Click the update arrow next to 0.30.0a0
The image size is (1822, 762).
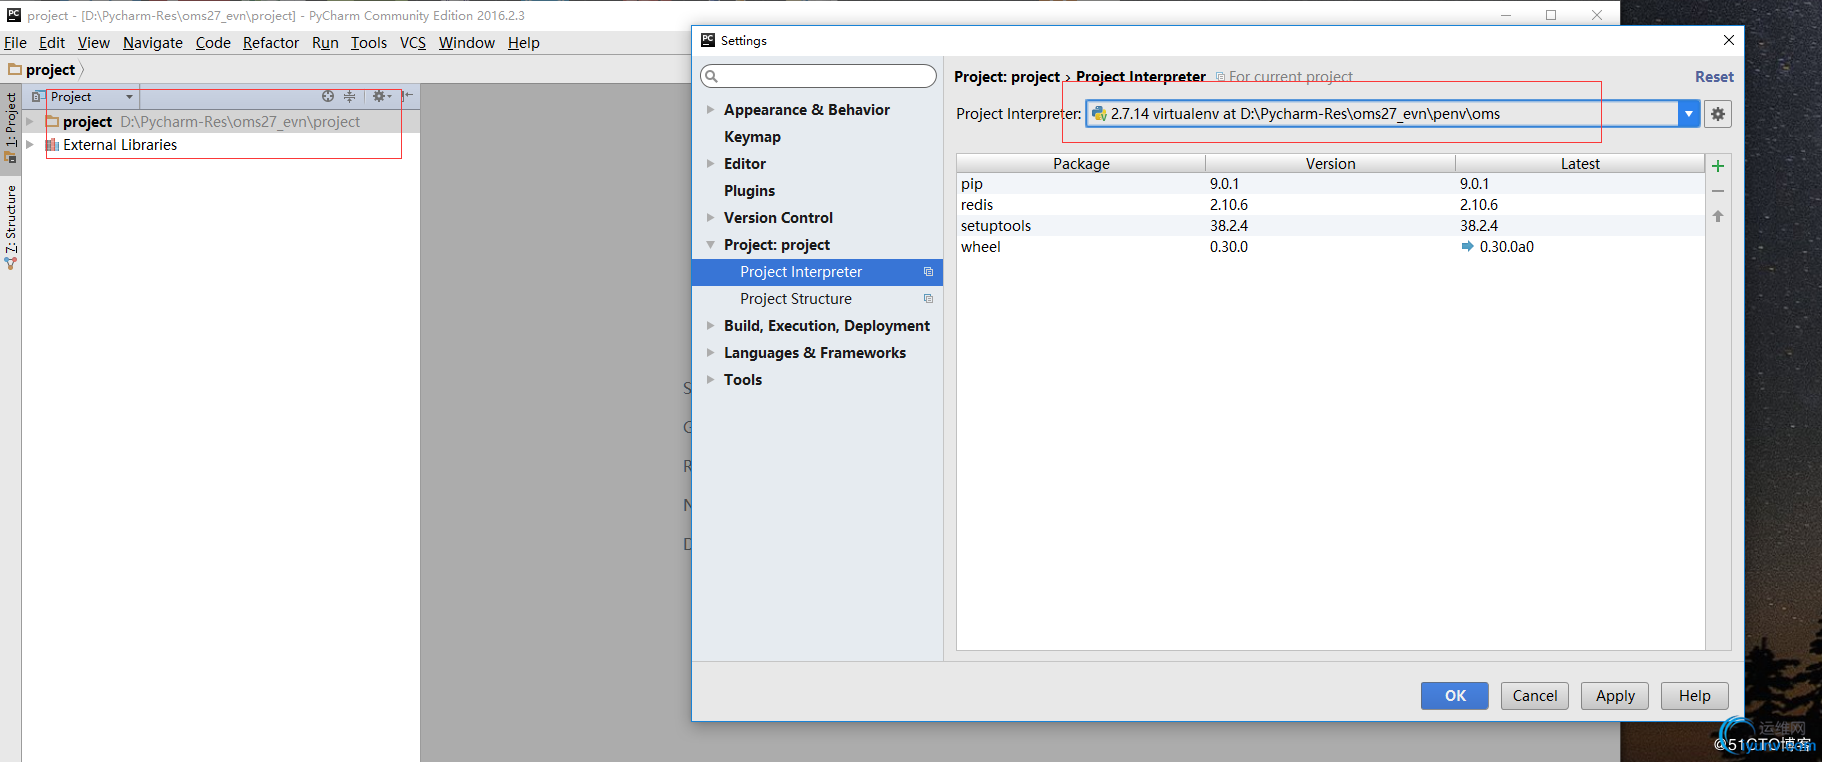[1467, 246]
